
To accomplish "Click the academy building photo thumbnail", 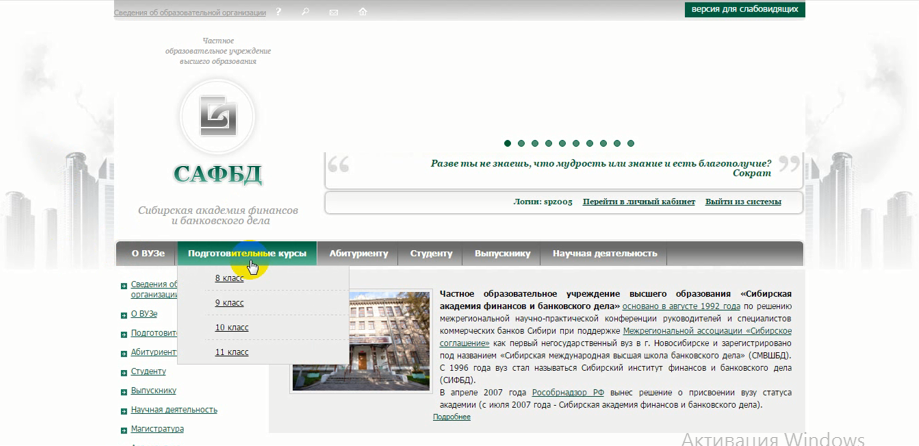I will [x=361, y=341].
